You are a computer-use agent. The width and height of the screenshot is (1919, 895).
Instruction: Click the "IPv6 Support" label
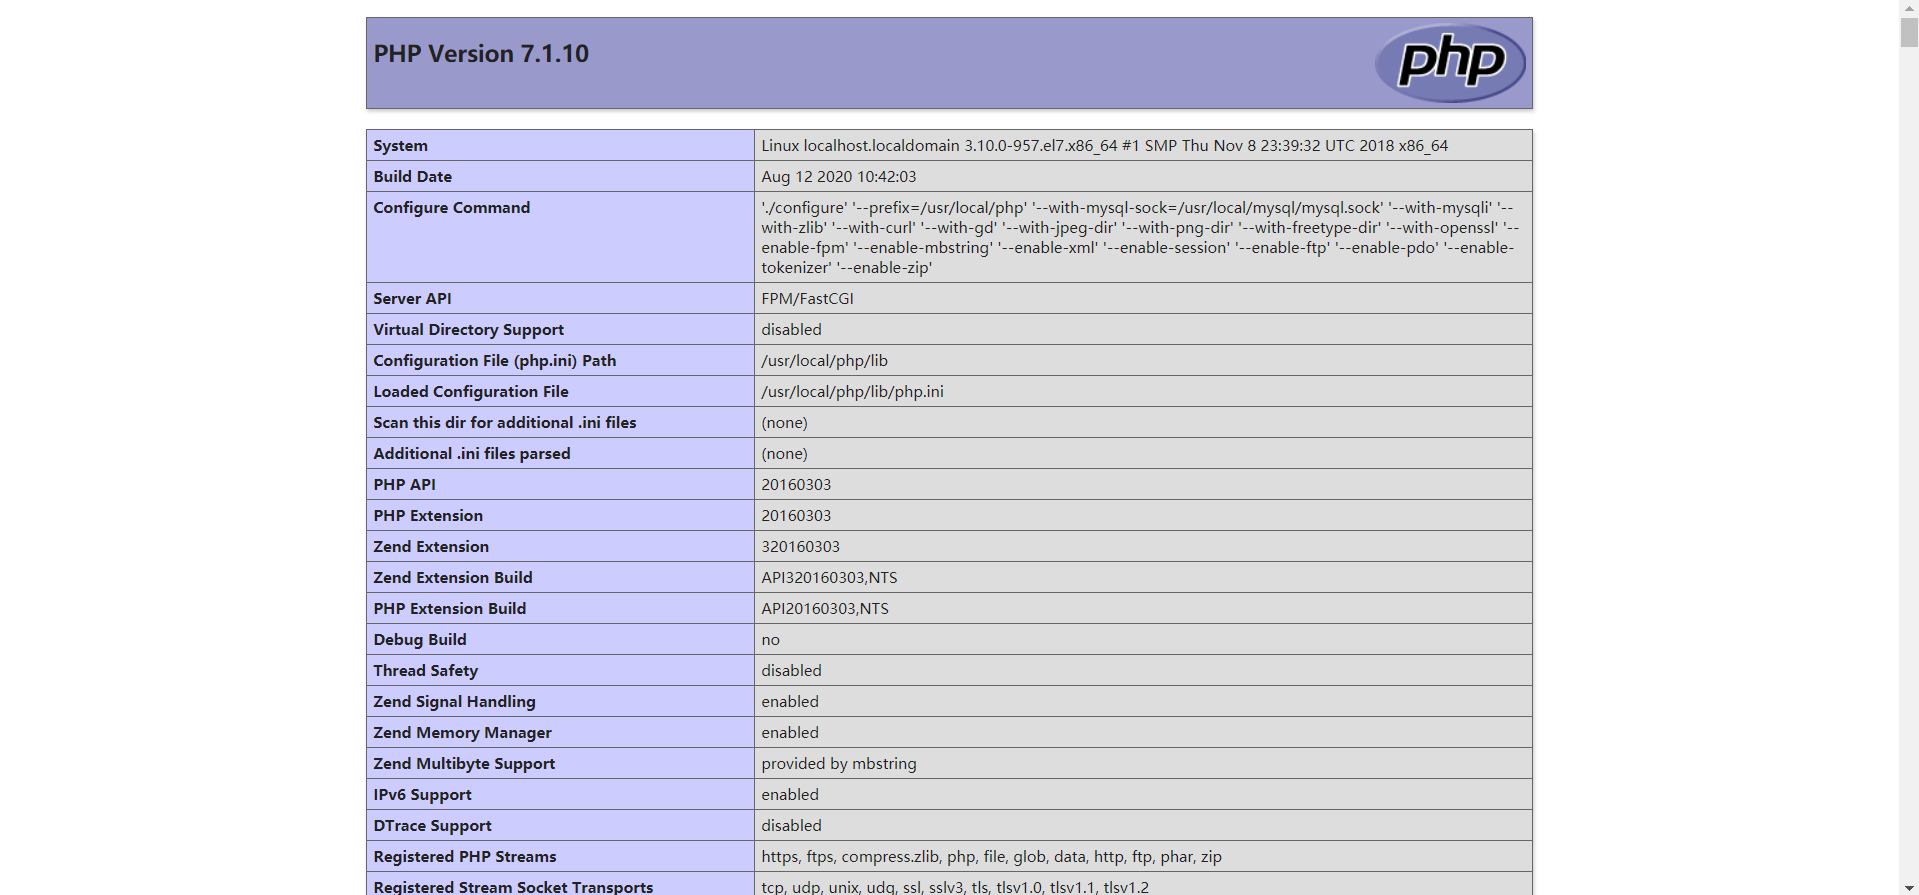click(x=422, y=795)
